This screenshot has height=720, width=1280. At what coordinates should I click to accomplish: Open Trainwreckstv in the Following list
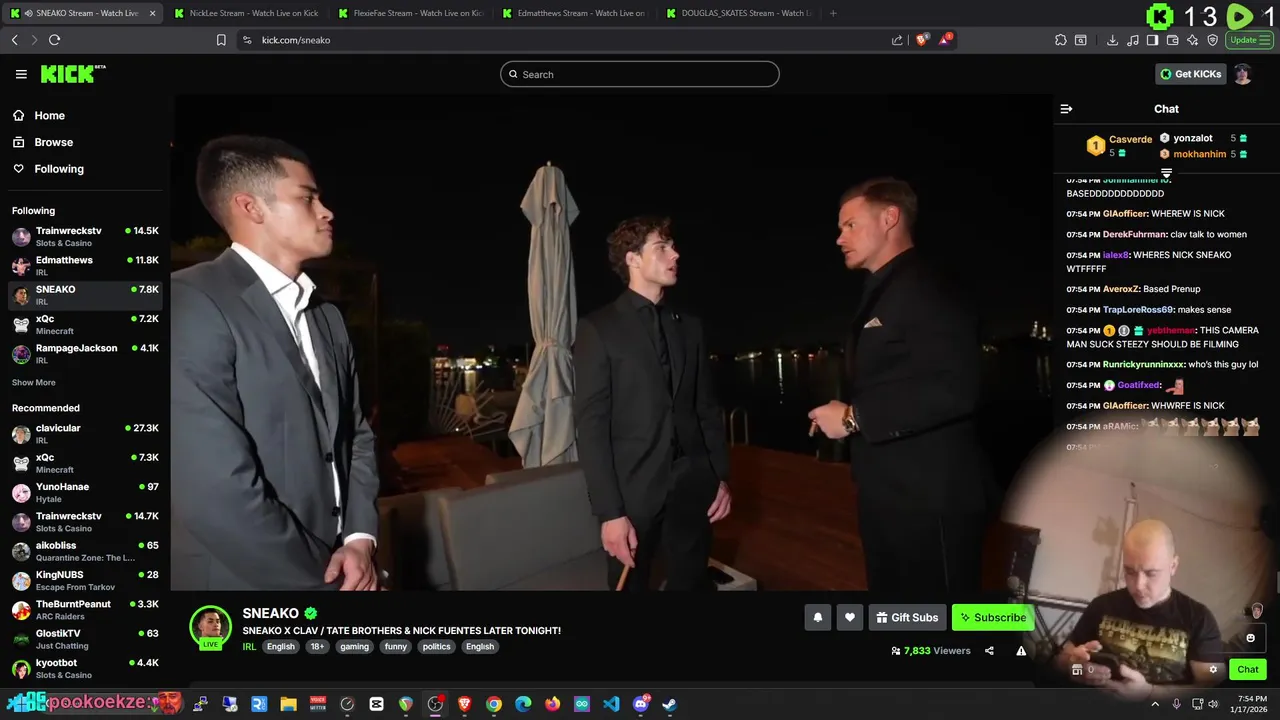(x=85, y=236)
